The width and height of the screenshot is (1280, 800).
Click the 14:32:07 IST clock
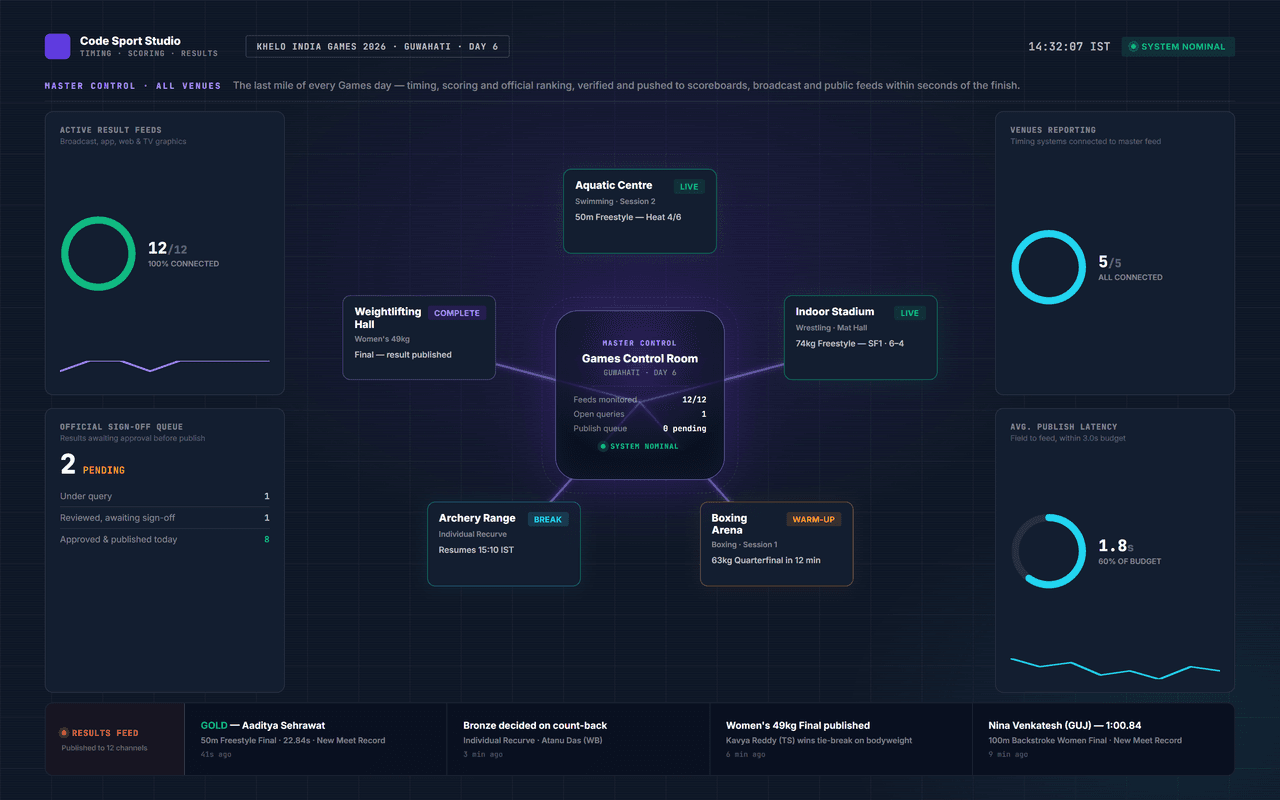tap(1069, 47)
